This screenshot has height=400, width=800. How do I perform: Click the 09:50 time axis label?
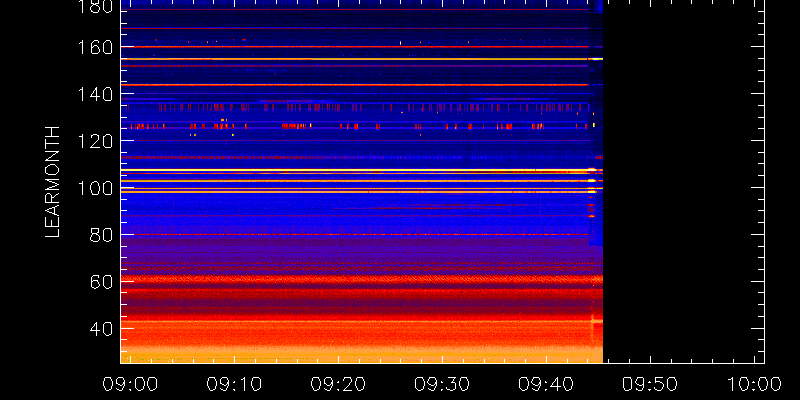click(650, 384)
